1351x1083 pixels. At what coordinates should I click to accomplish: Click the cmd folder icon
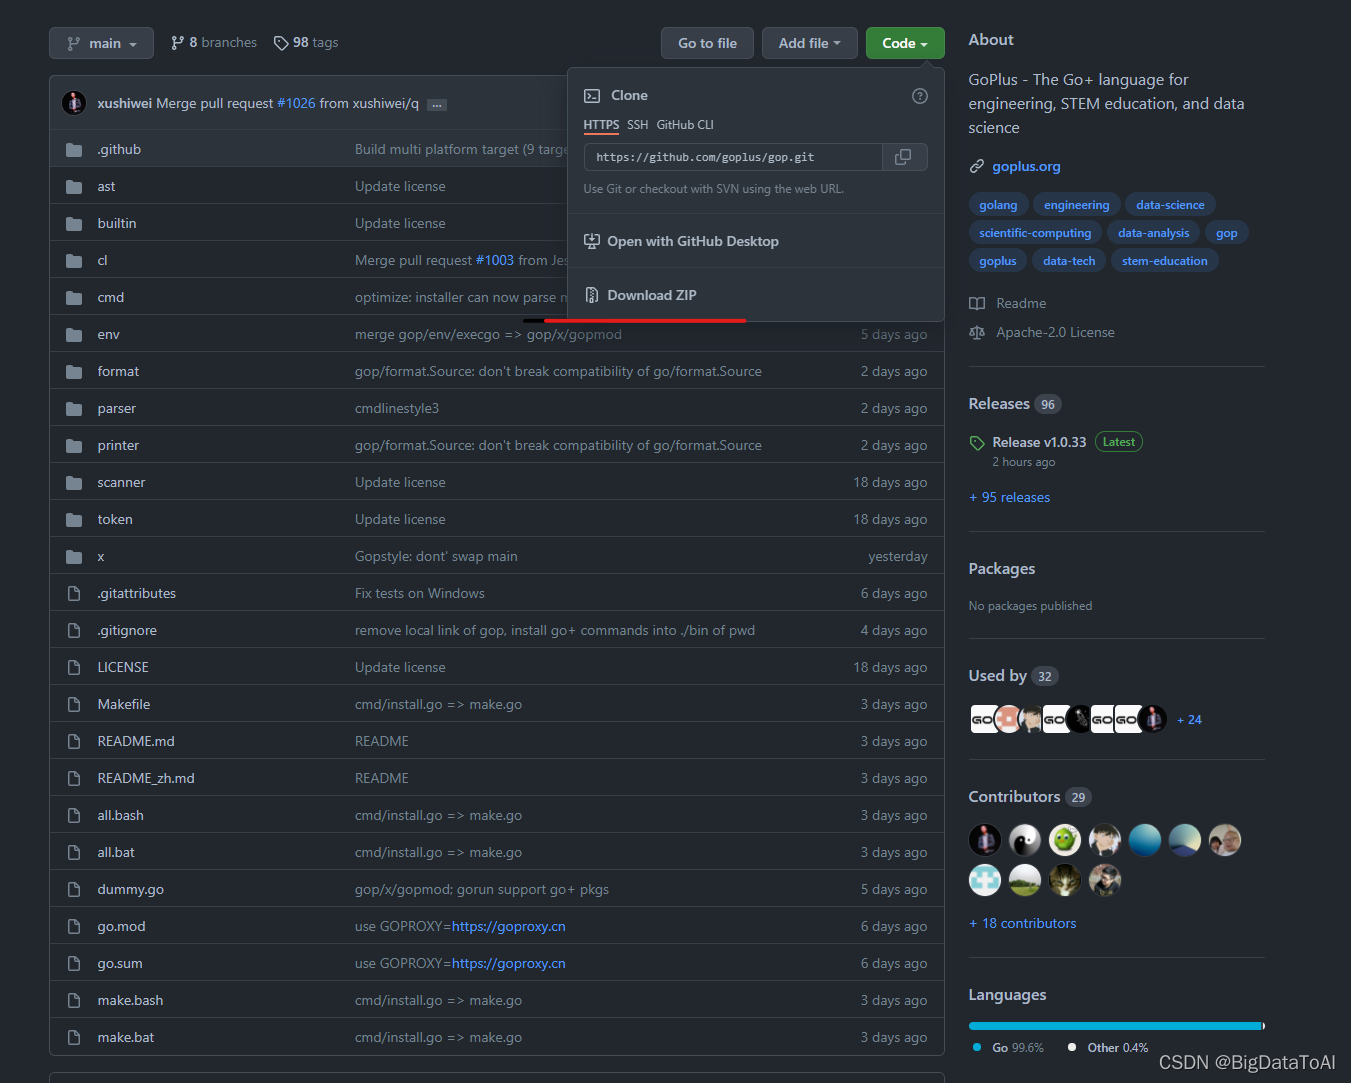(74, 298)
